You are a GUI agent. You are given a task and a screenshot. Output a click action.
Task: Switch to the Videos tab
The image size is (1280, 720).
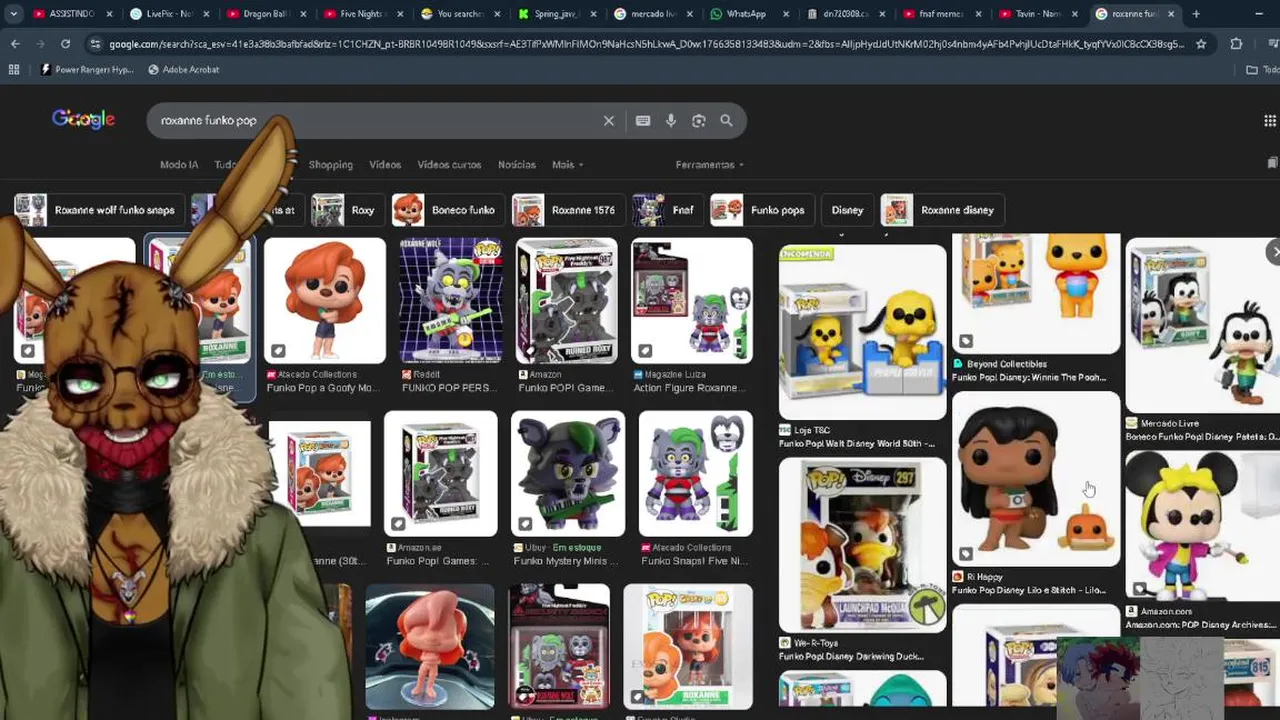coord(385,165)
